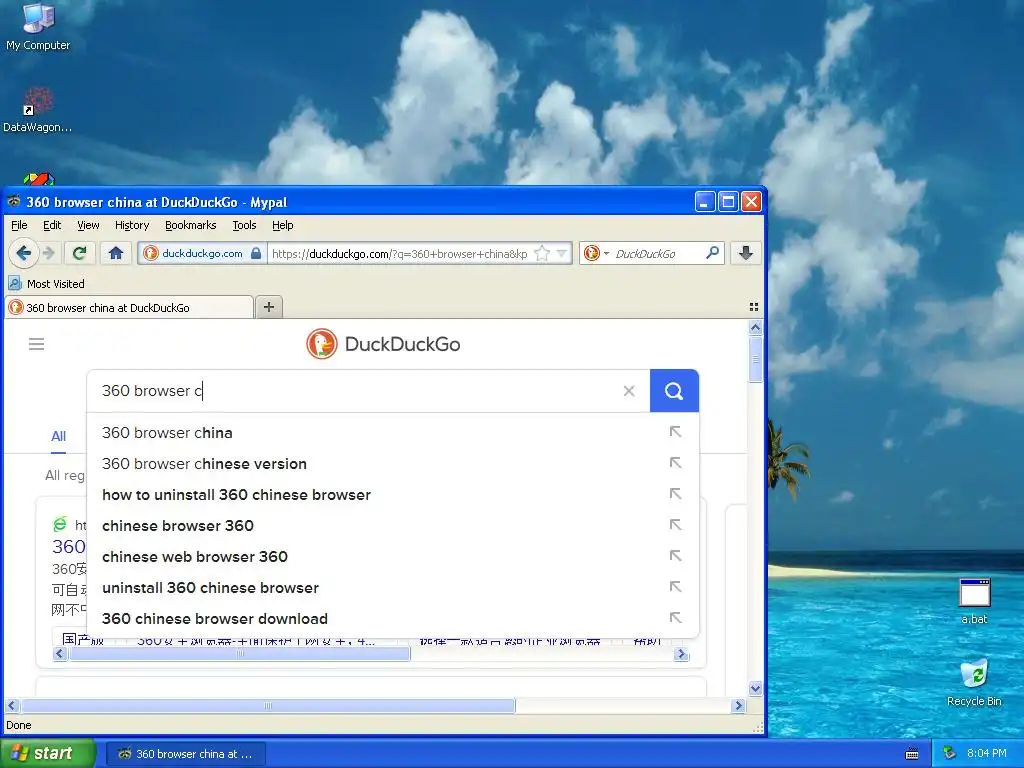This screenshot has height=768, width=1024.
Task: Fill arrow beside 'chinese browser 360'
Action: pyautogui.click(x=675, y=524)
